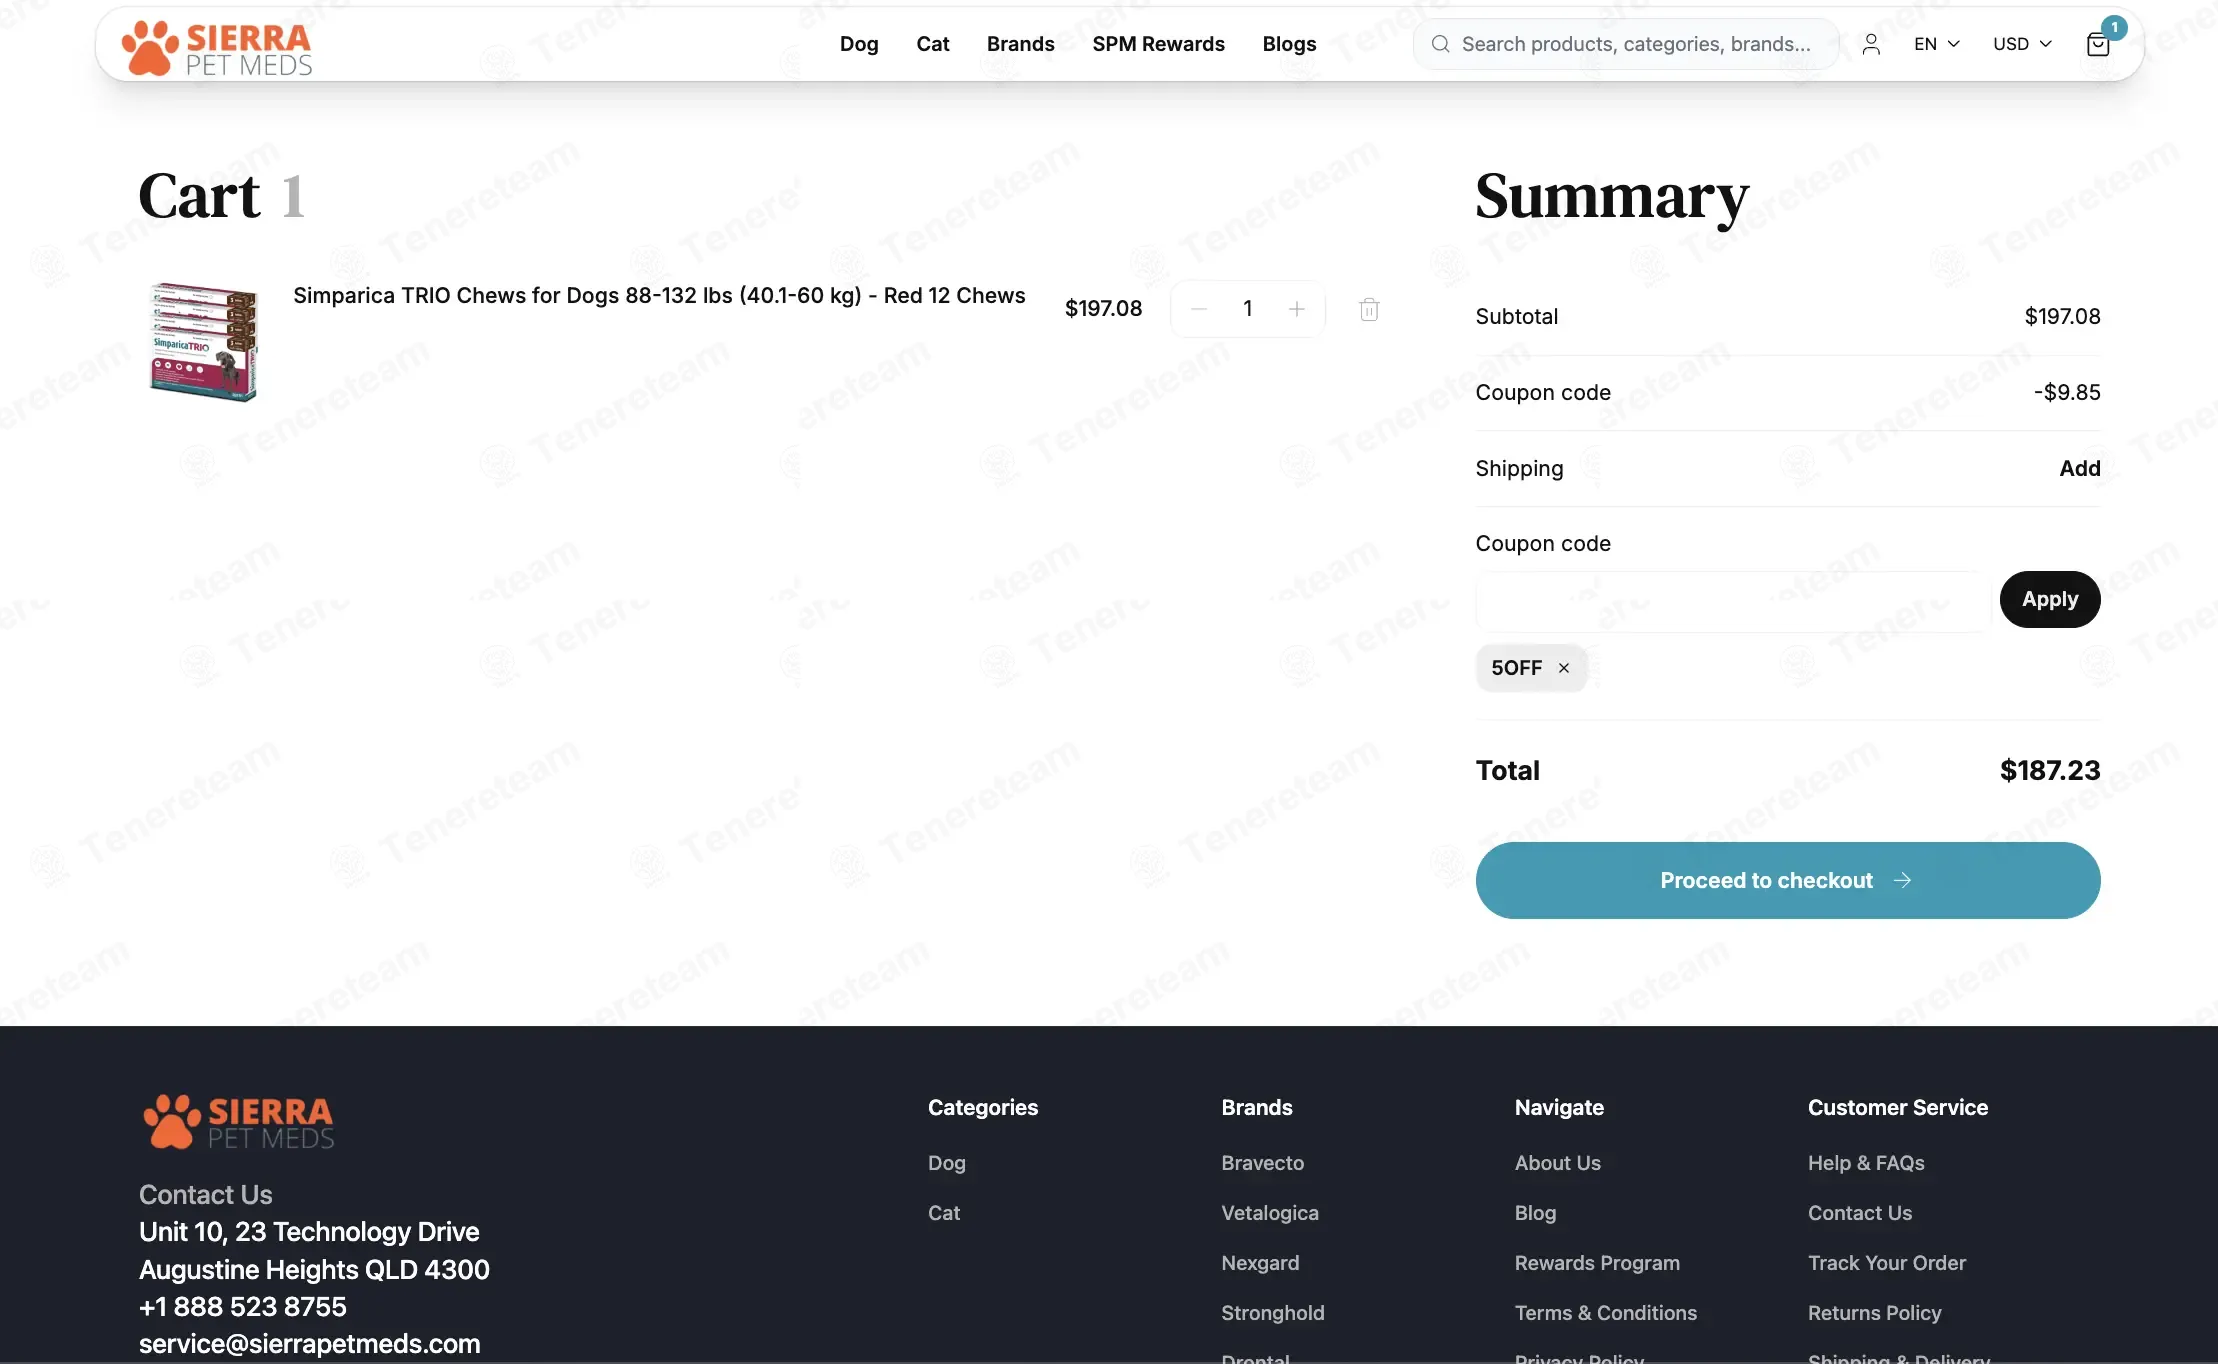Image resolution: width=2218 pixels, height=1364 pixels.
Task: Visit the Bravecto brand link
Action: tap(1262, 1163)
